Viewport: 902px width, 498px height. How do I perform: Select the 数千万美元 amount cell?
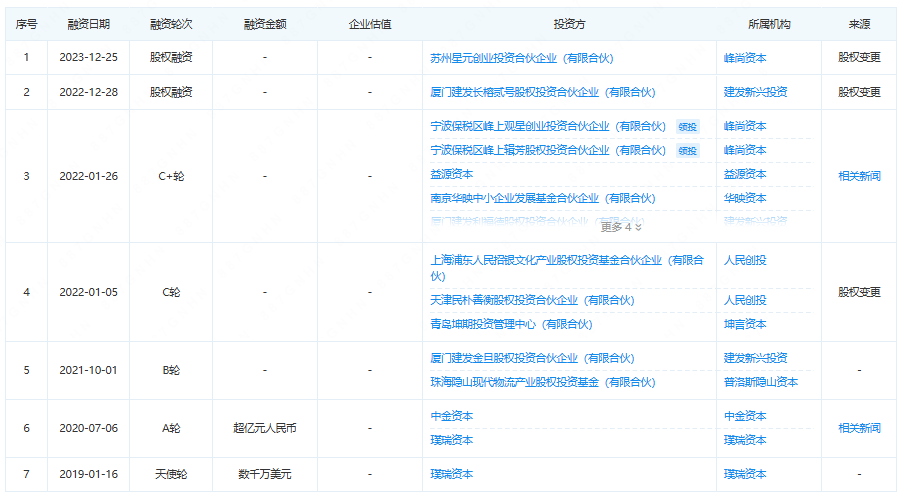(265, 474)
